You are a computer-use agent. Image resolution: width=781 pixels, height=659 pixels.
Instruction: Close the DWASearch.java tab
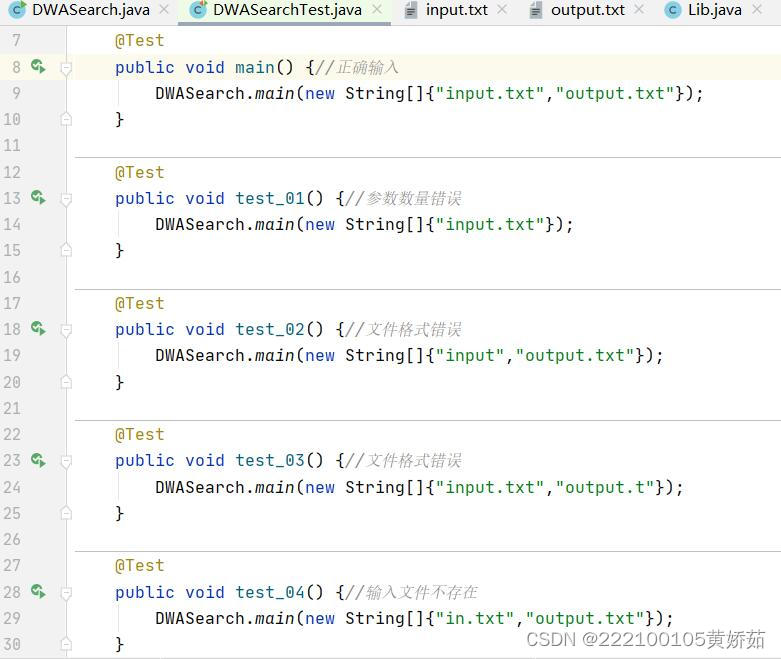(x=164, y=9)
